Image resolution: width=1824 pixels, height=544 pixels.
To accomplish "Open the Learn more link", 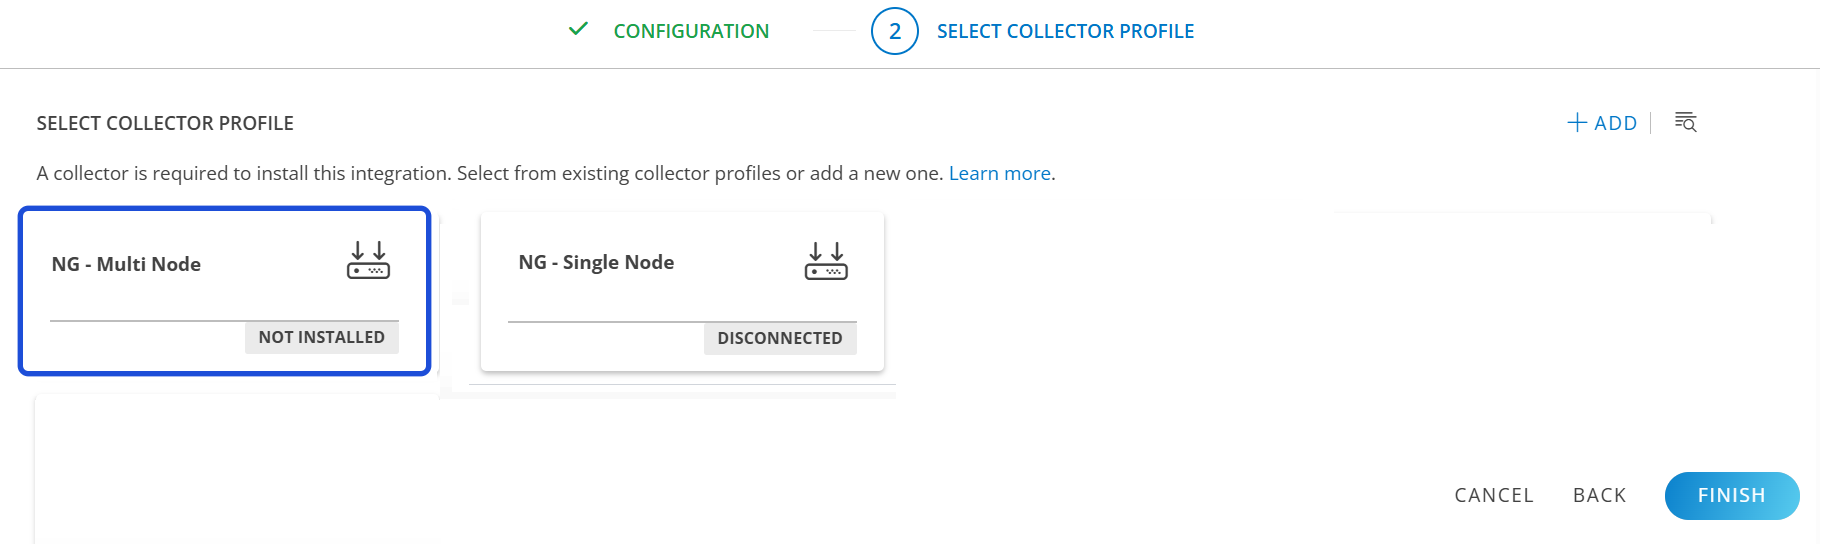I will click(x=999, y=173).
